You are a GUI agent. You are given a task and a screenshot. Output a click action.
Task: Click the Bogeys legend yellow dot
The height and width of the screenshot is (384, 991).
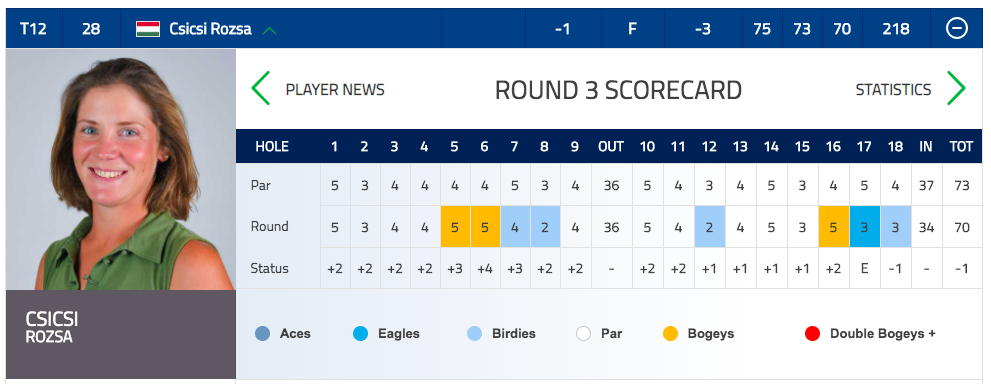click(671, 333)
